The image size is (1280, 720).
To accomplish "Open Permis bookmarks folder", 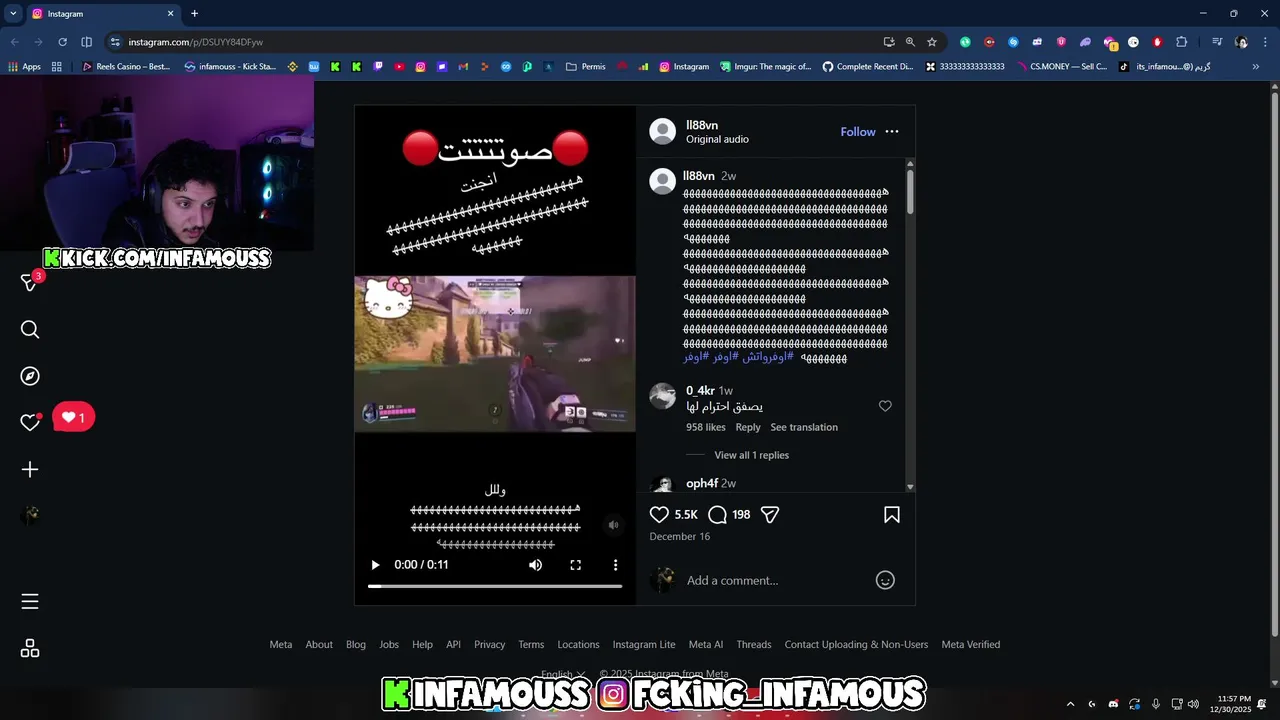I will click(585, 67).
